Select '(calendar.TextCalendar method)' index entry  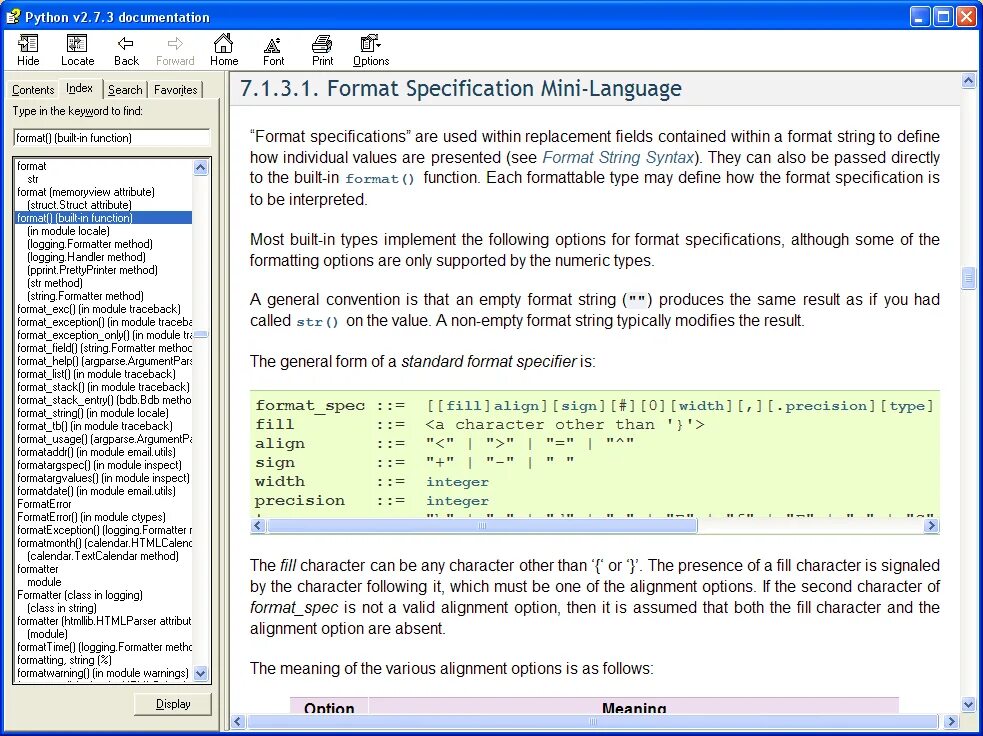pos(103,556)
